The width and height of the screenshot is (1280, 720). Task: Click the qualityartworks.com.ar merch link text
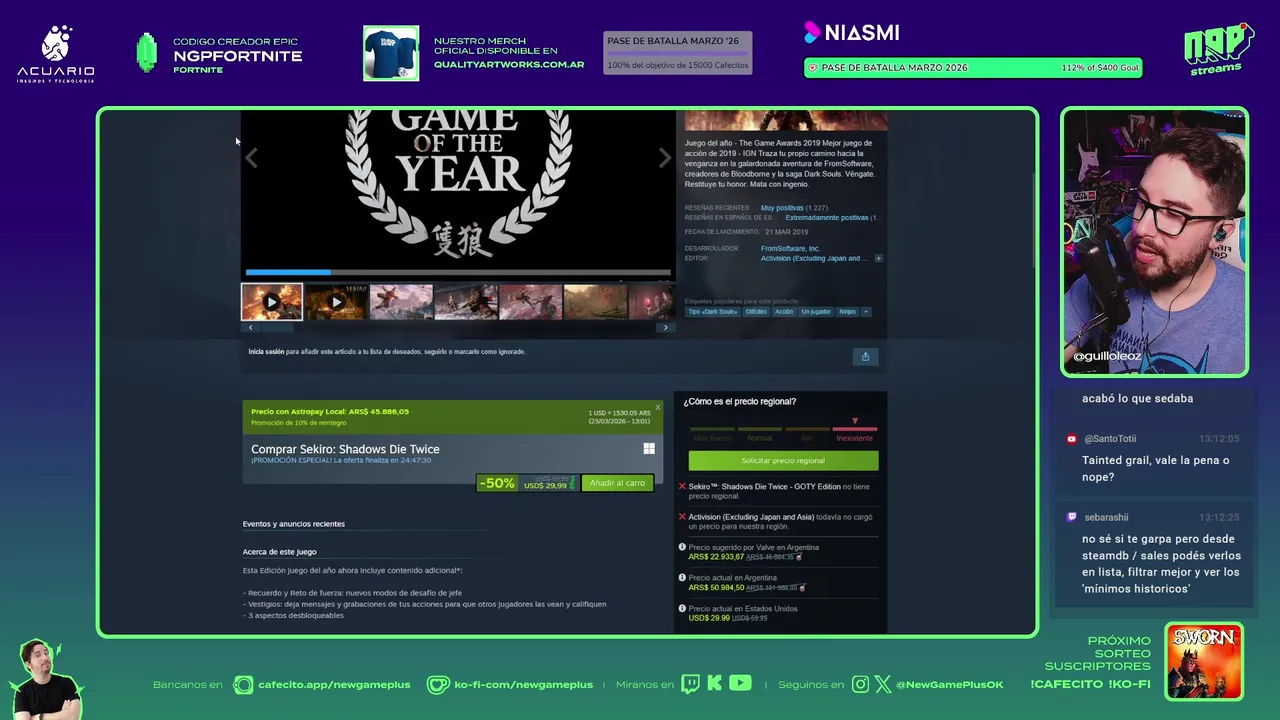509,65
